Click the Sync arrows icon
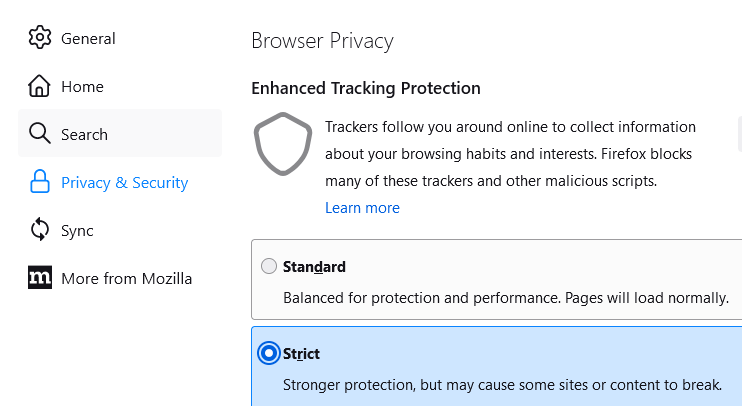The height and width of the screenshot is (406, 742). pos(40,230)
